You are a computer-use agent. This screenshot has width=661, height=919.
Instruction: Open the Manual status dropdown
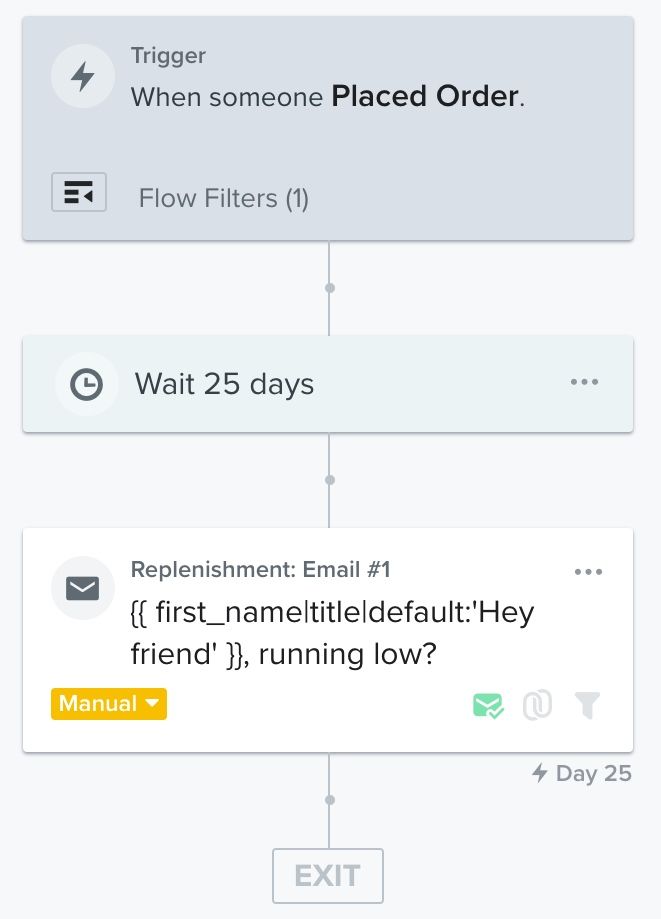[x=108, y=704]
